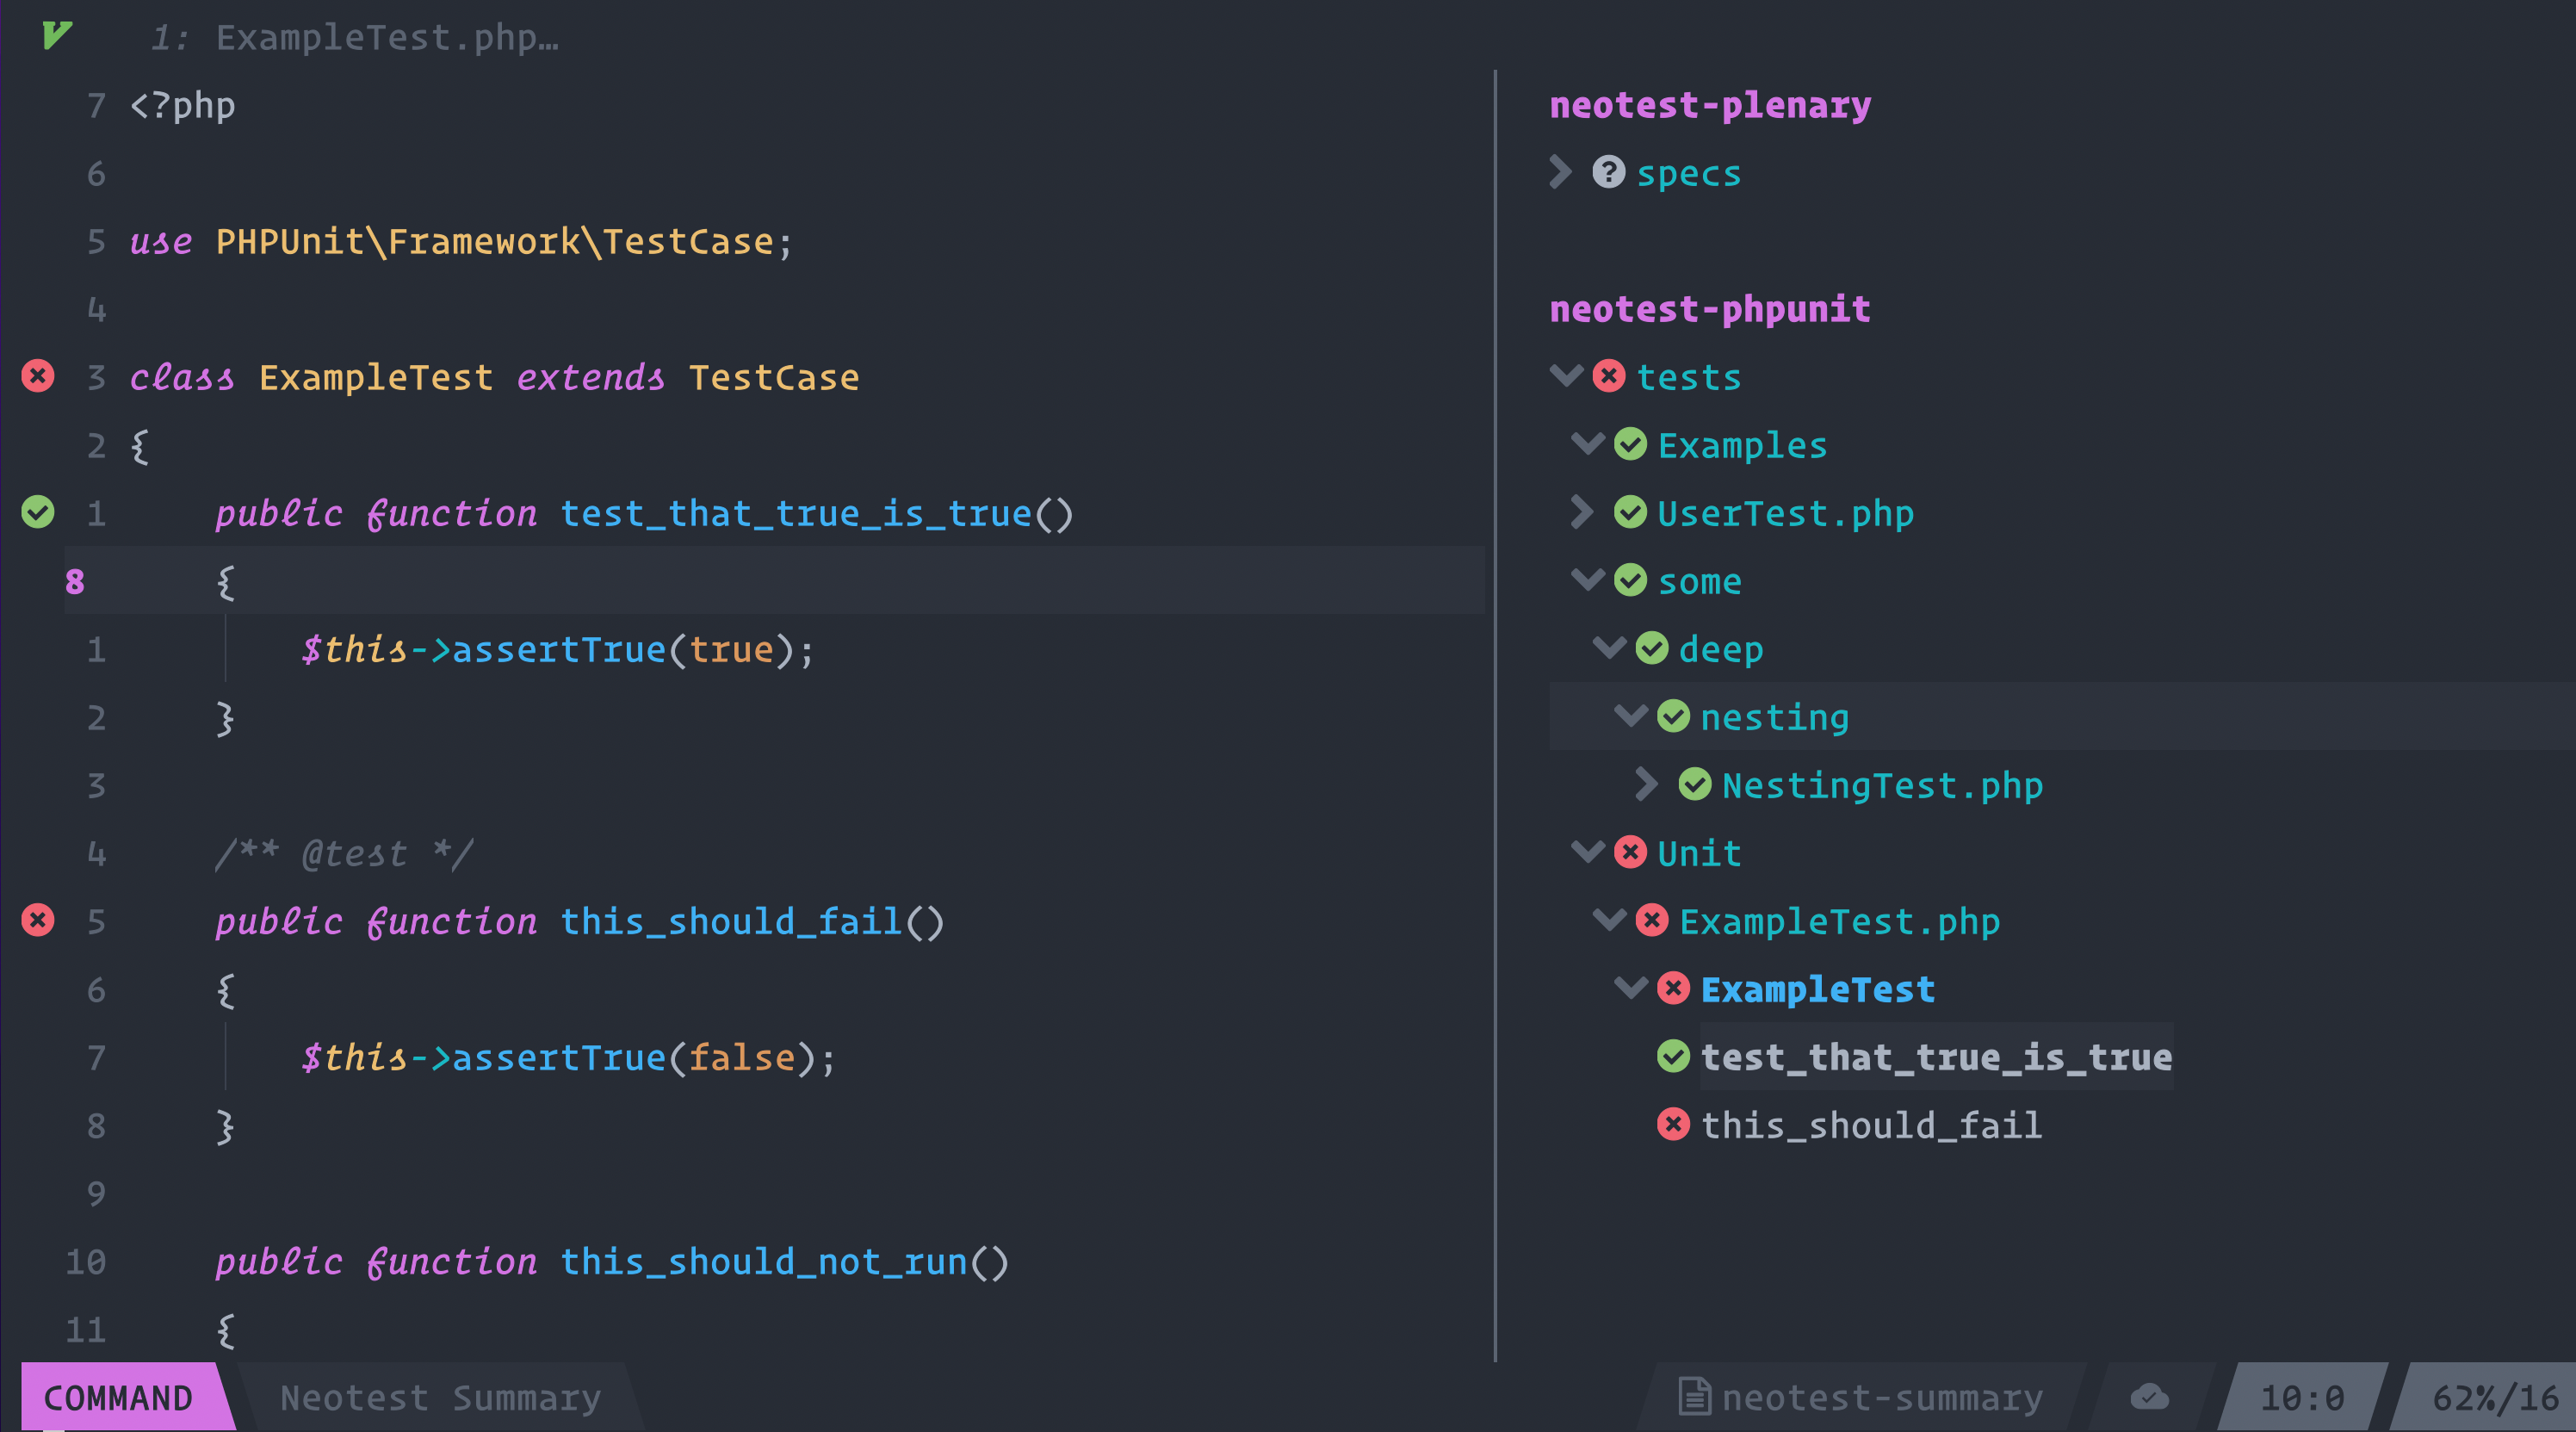
Task: Expand the UserTest.php chevron
Action: [x=1582, y=512]
